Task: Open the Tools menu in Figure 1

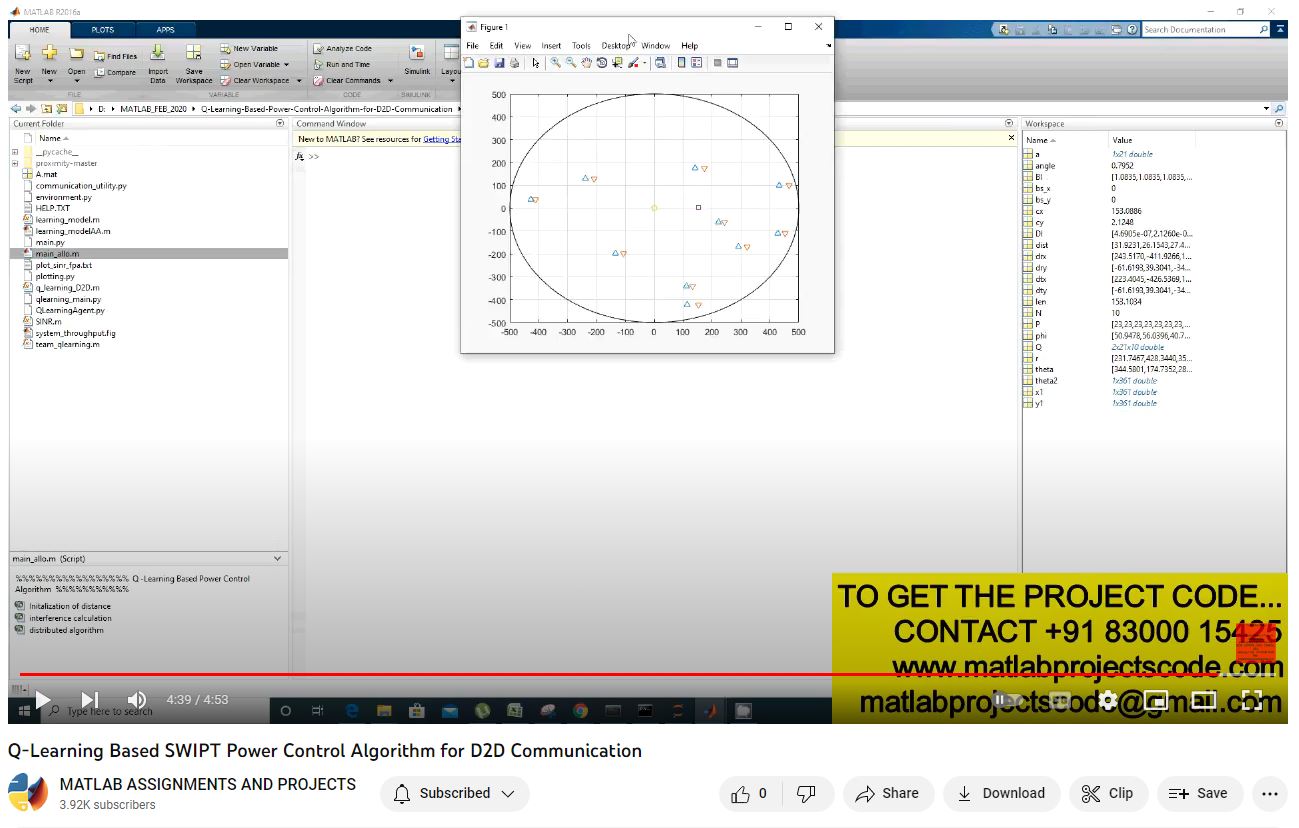Action: [x=581, y=46]
